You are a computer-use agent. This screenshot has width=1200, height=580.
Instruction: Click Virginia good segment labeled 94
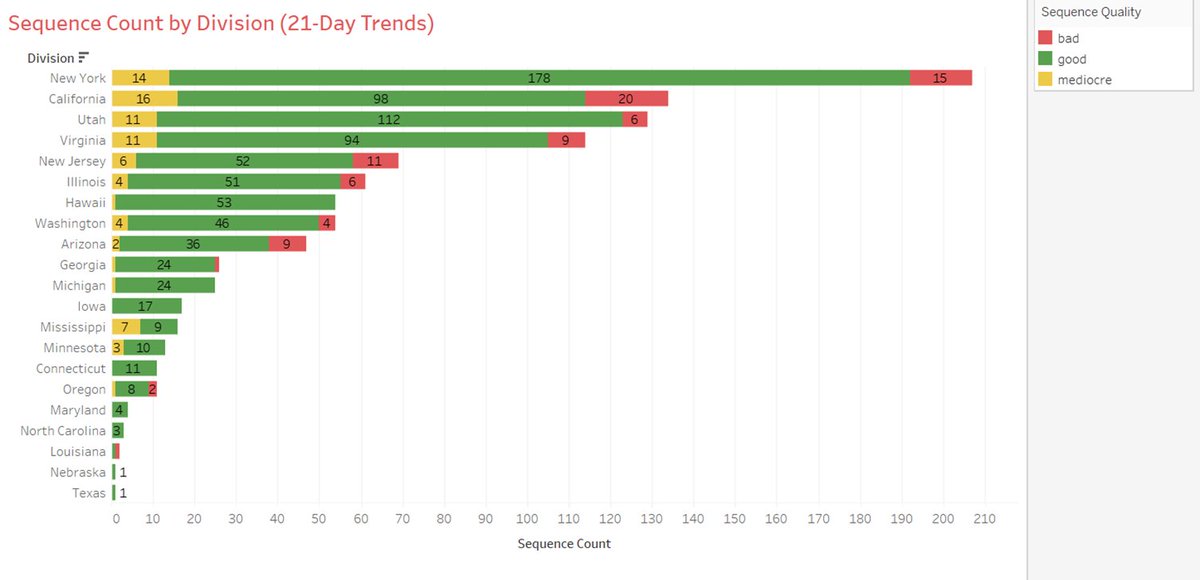point(352,140)
